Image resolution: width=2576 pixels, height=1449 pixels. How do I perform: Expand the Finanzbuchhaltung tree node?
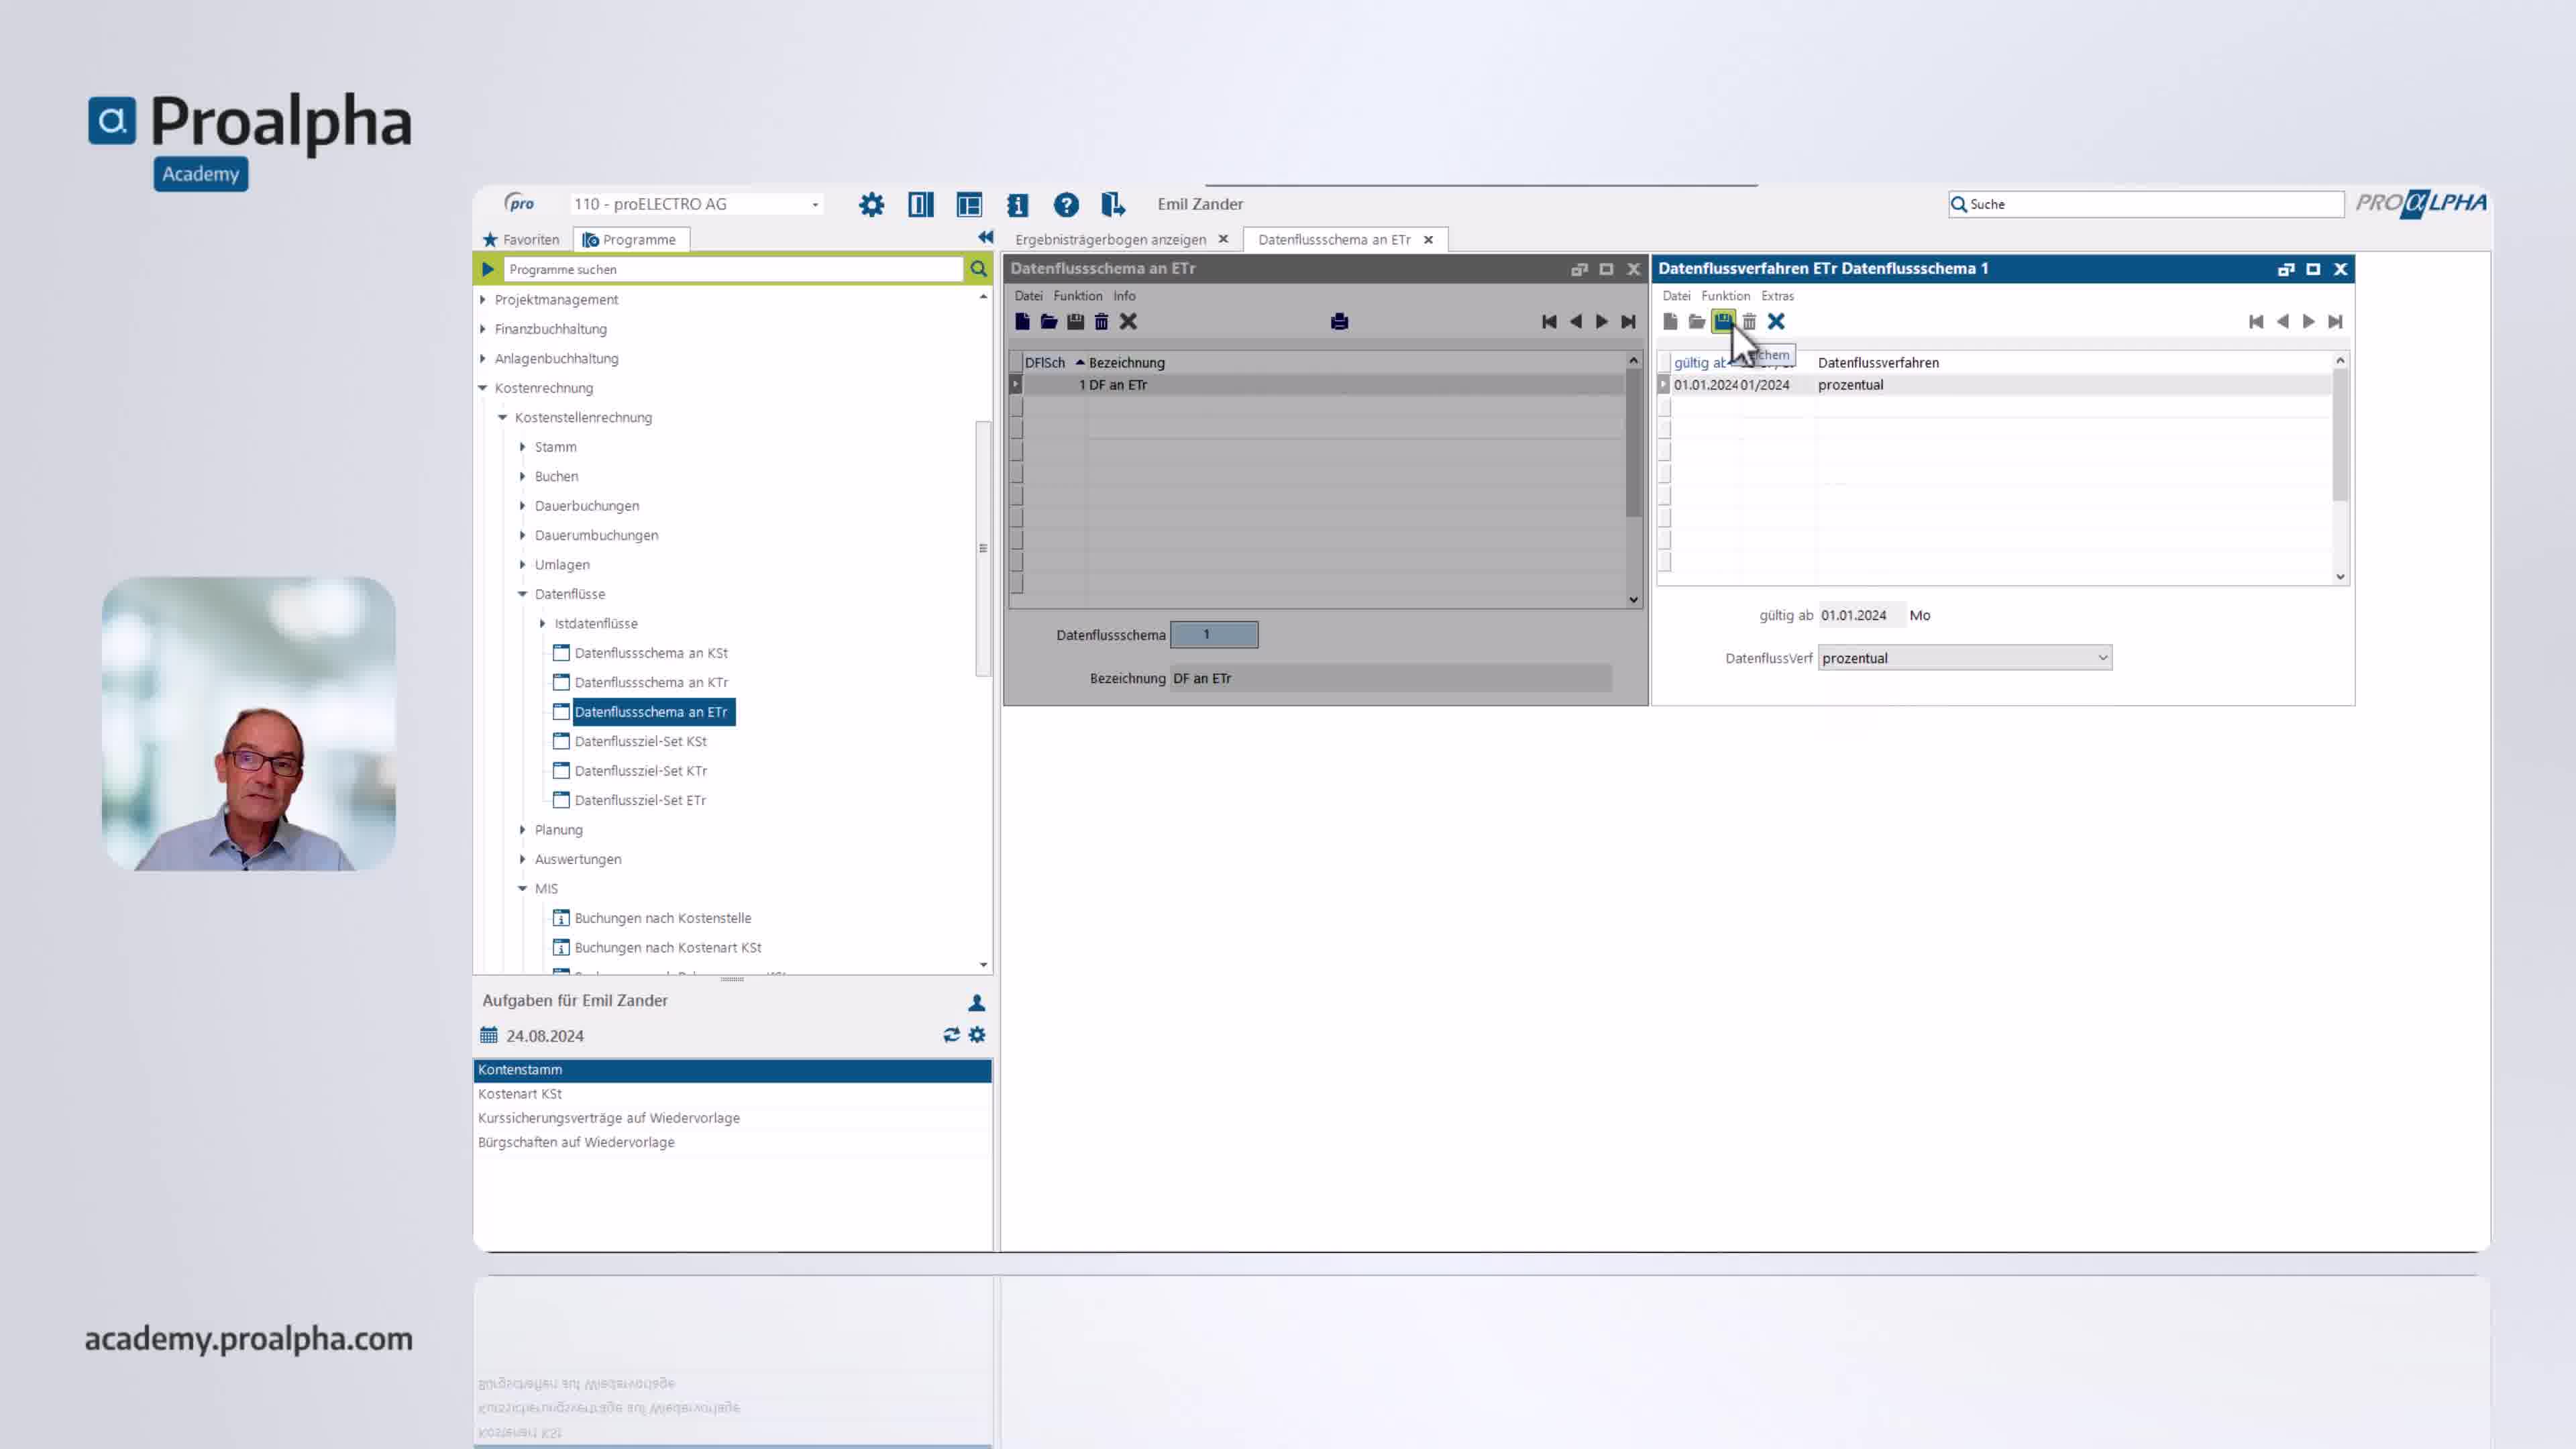tap(483, 329)
